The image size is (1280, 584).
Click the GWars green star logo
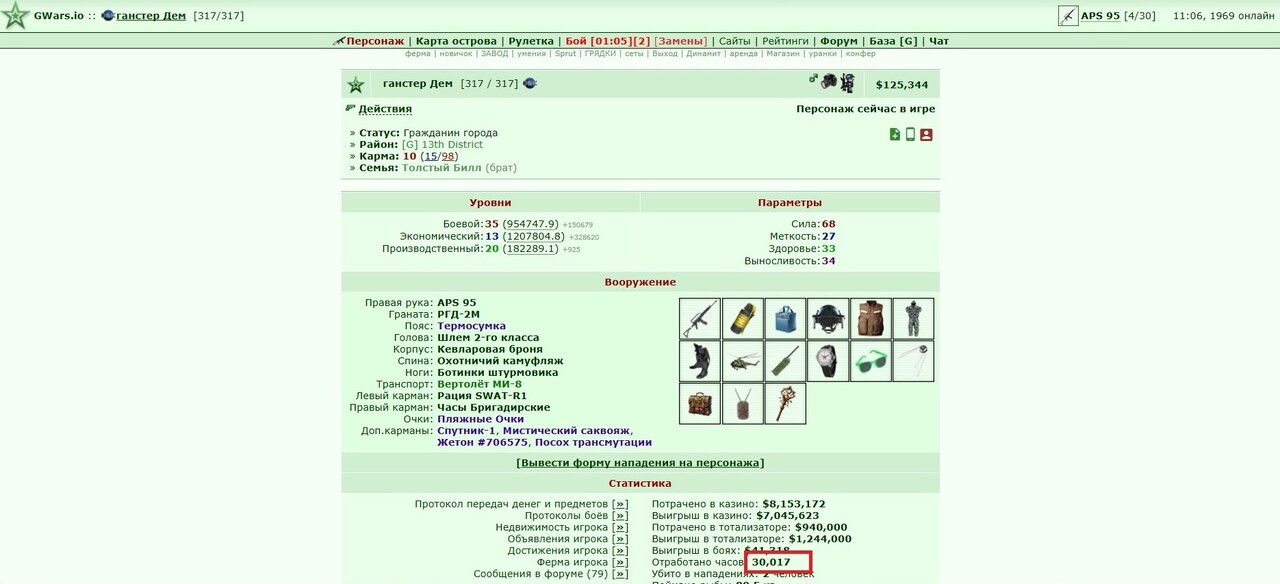click(x=15, y=16)
